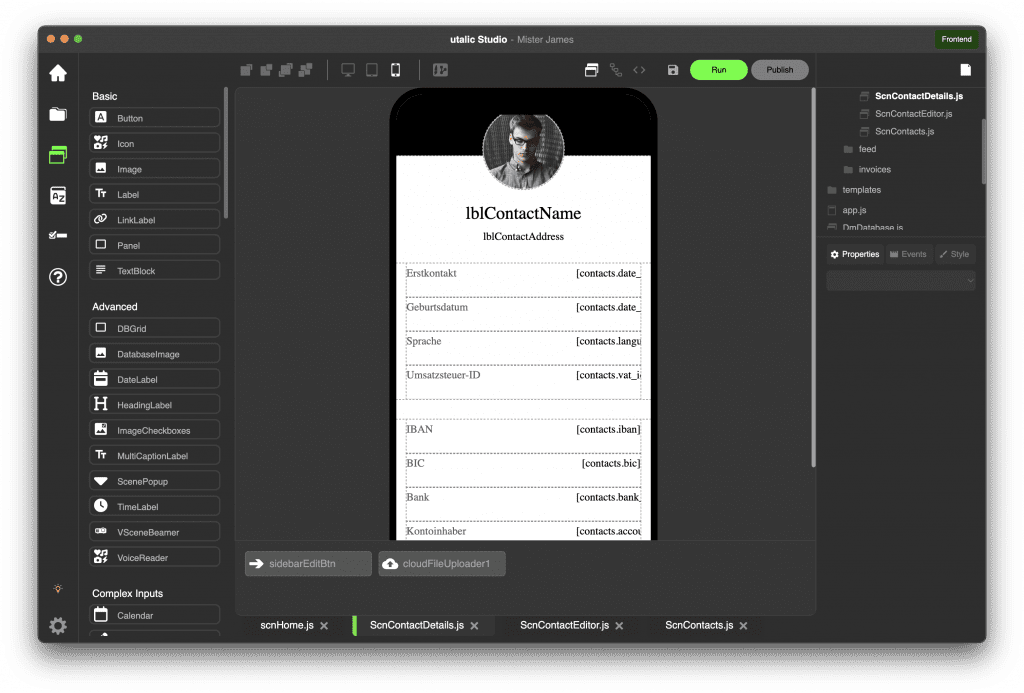Switch to the ScnContactEditor.js tab
Screen dimensions: 1024x693
pyautogui.click(x=564, y=625)
